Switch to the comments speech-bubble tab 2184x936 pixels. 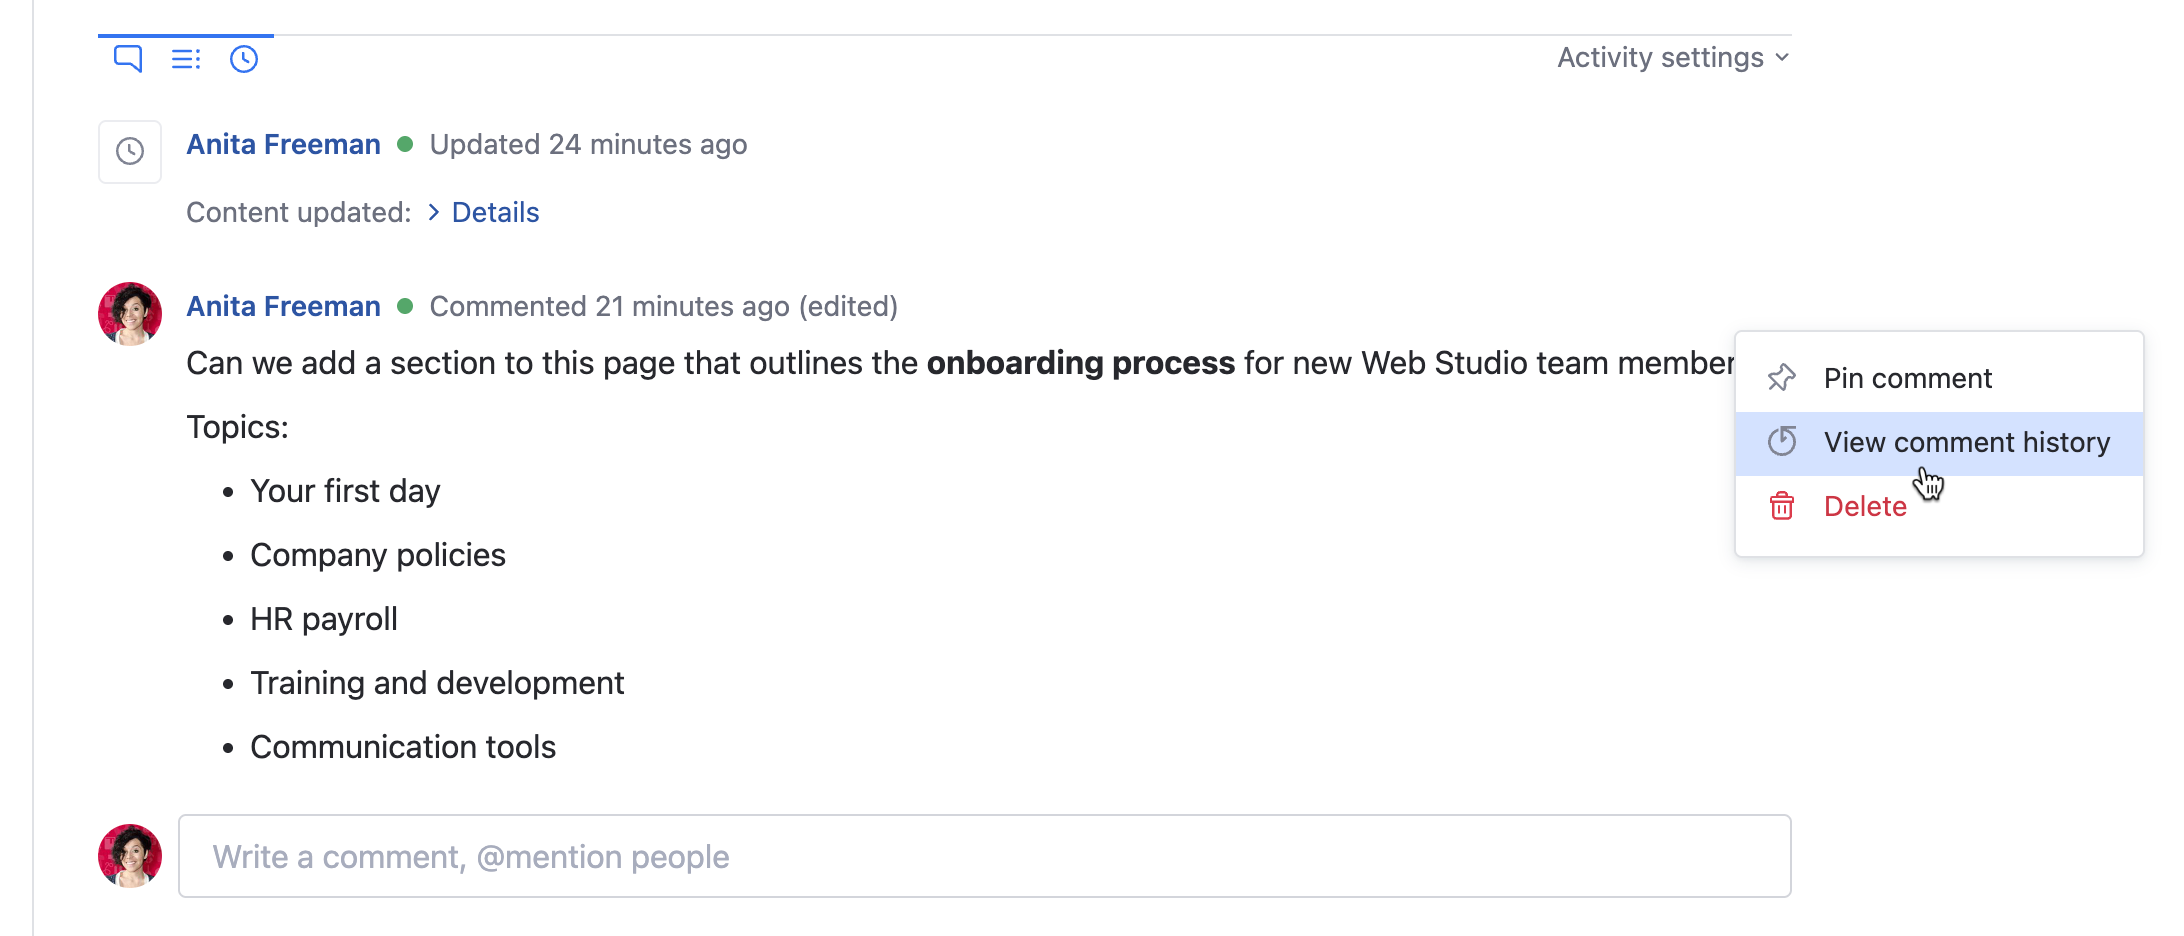click(x=128, y=59)
